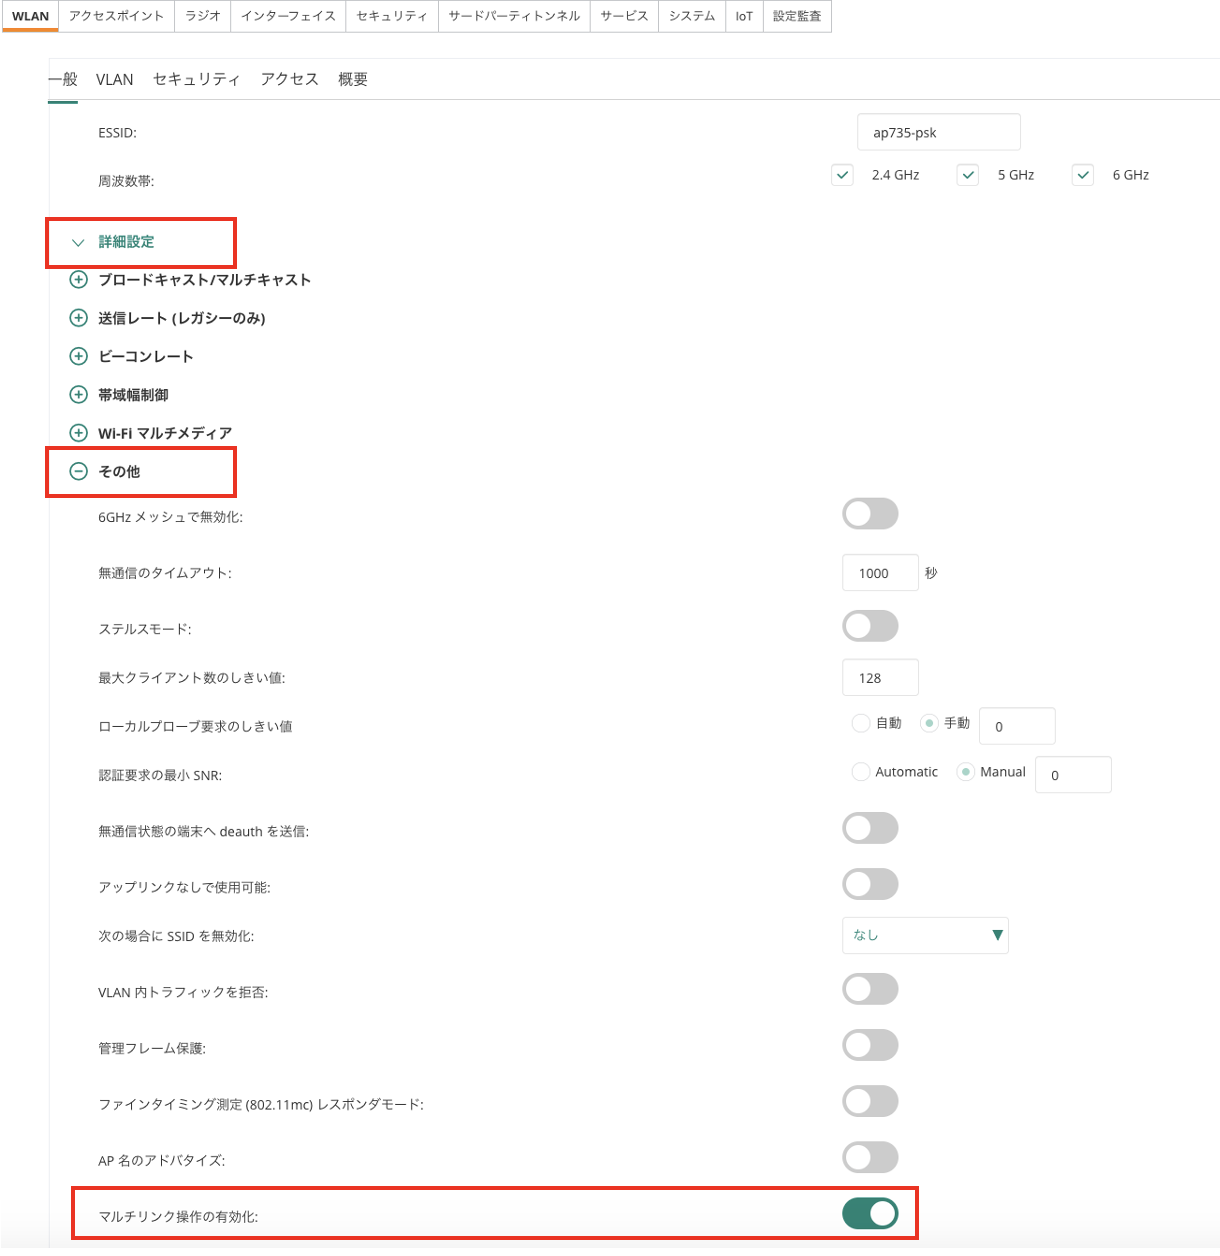
Task: Open the 次の場合に SSID を無効化 dropdown
Action: tap(925, 935)
